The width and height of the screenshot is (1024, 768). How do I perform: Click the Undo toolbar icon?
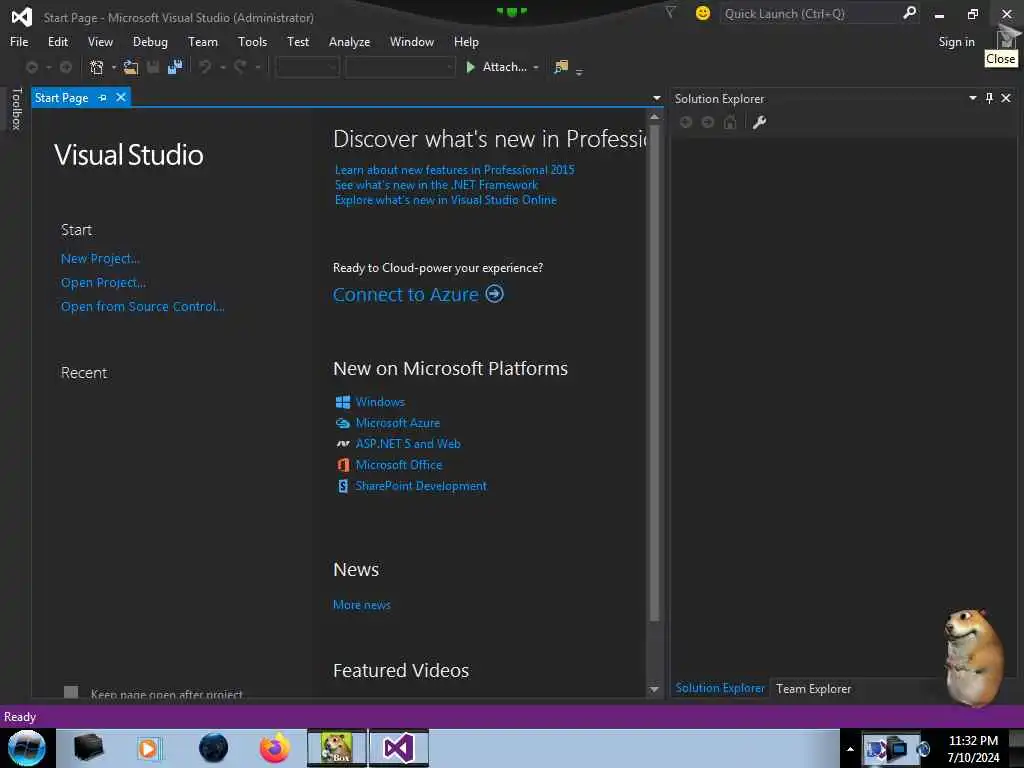[x=205, y=67]
